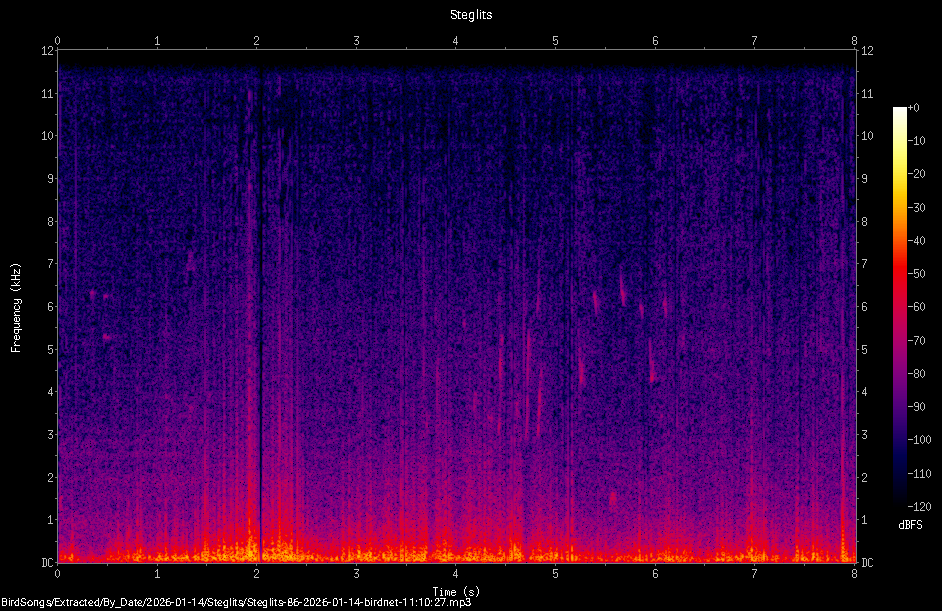942x611 pixels.
Task: Click the dBFS color scale bar
Action: [x=899, y=306]
